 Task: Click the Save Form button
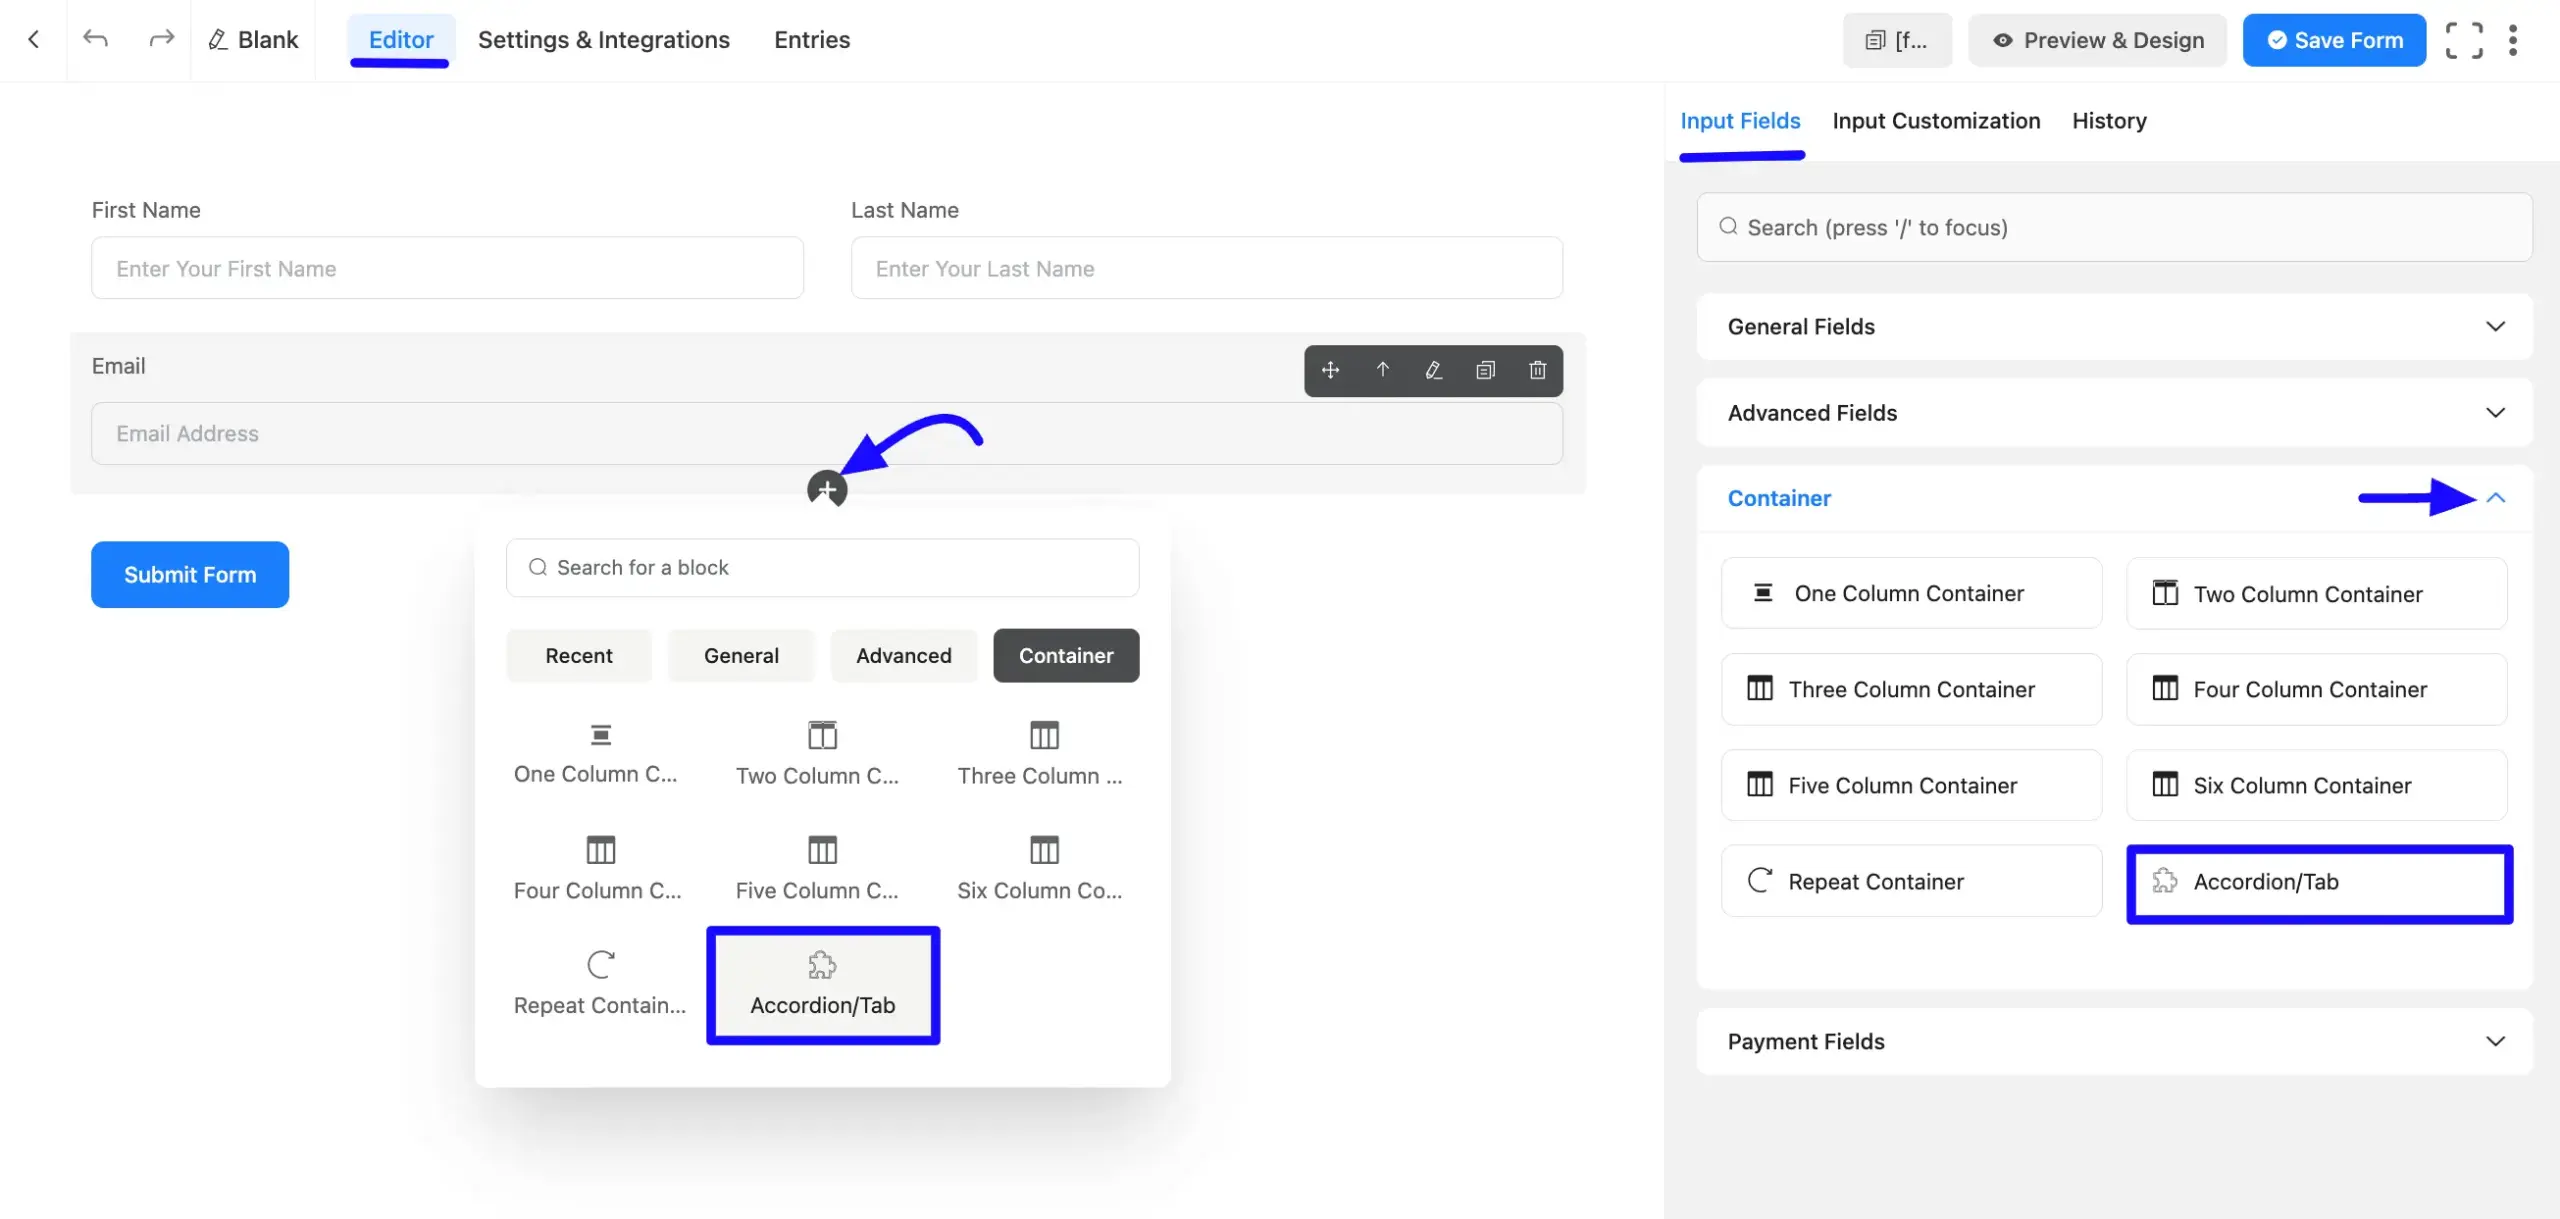(x=2334, y=40)
